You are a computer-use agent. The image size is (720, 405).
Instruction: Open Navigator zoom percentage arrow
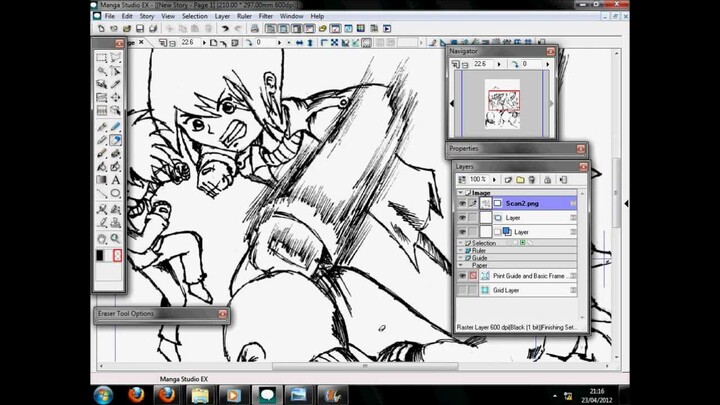499,64
